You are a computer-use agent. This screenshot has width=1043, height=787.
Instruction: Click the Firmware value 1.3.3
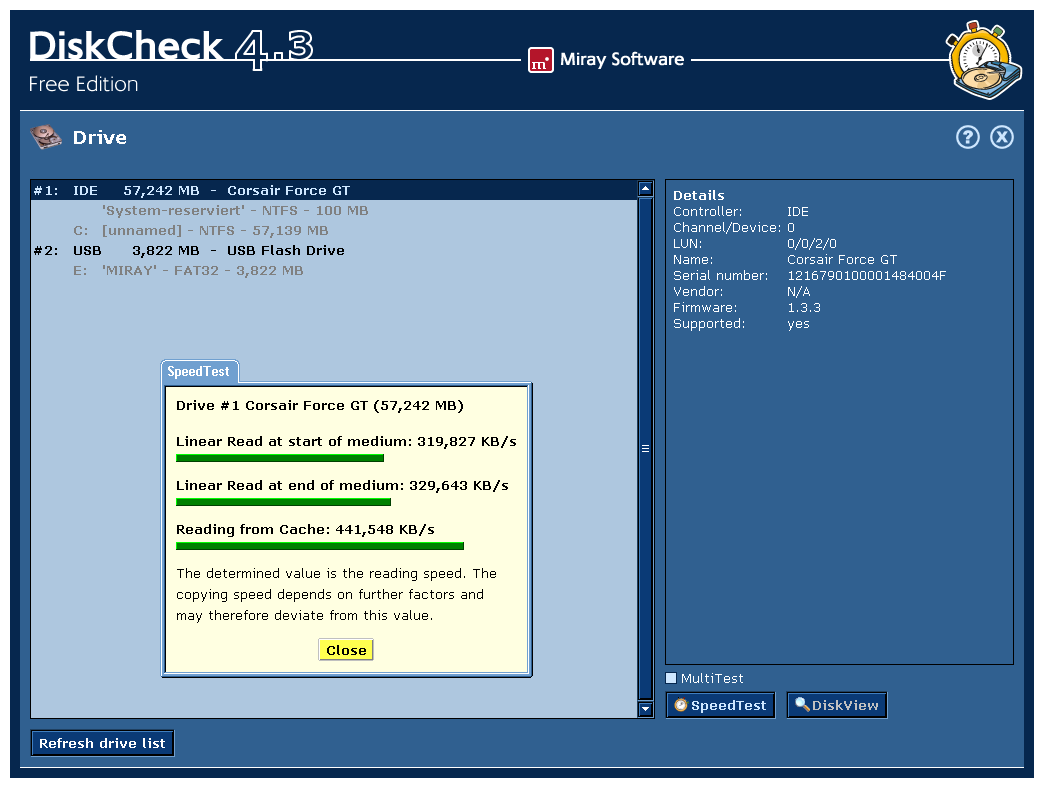click(x=804, y=307)
